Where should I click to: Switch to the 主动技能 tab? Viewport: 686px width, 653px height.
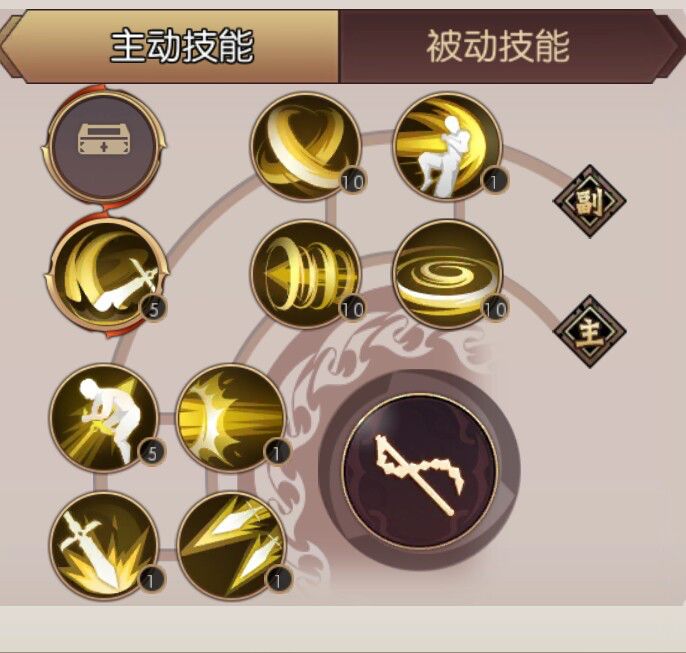click(182, 46)
